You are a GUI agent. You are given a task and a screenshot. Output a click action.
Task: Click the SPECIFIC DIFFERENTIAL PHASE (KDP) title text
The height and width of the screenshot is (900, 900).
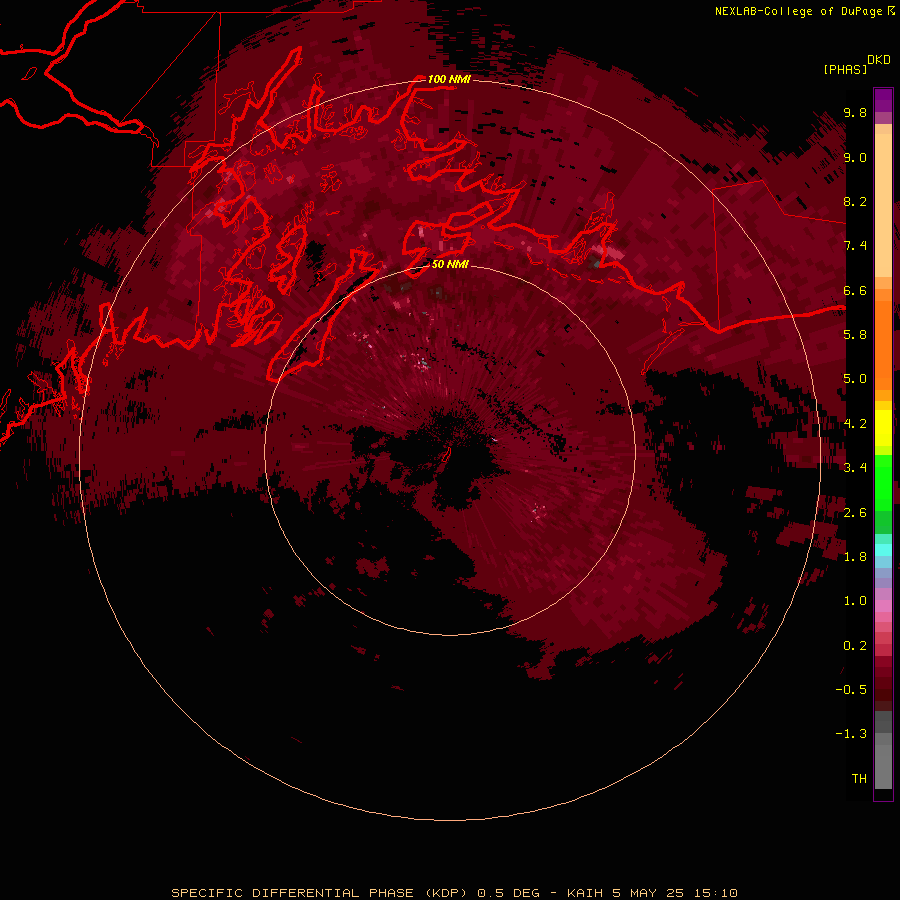pyautogui.click(x=317, y=893)
